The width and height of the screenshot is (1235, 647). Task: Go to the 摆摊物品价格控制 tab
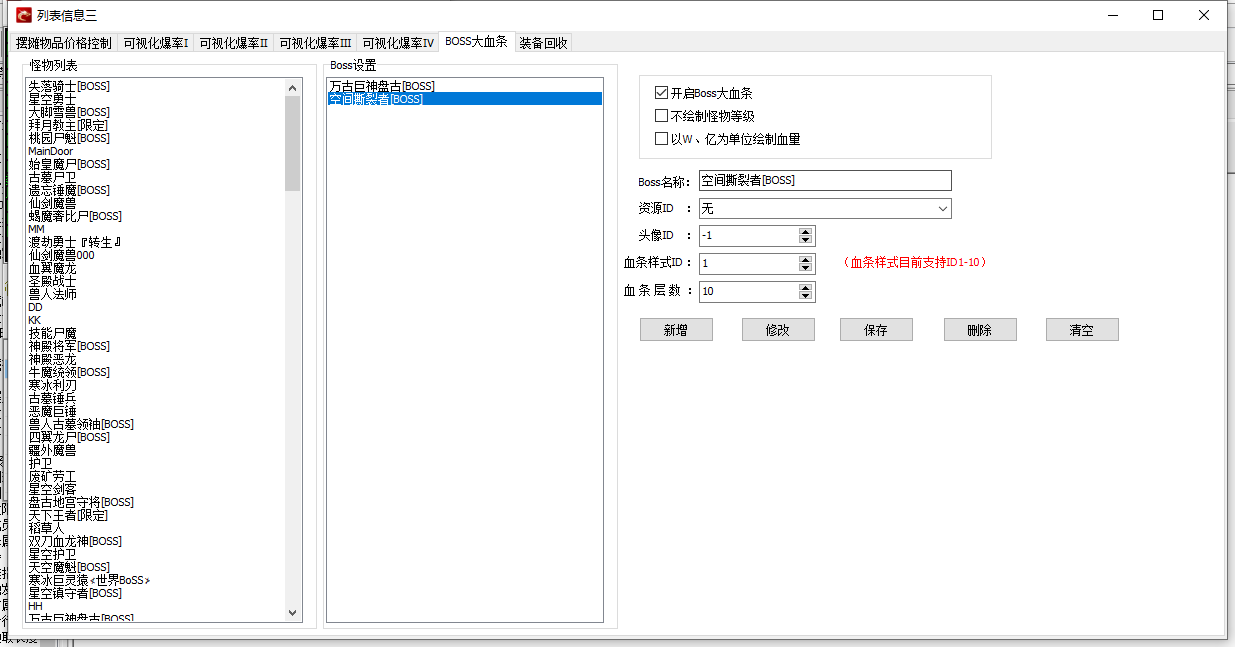(x=64, y=43)
